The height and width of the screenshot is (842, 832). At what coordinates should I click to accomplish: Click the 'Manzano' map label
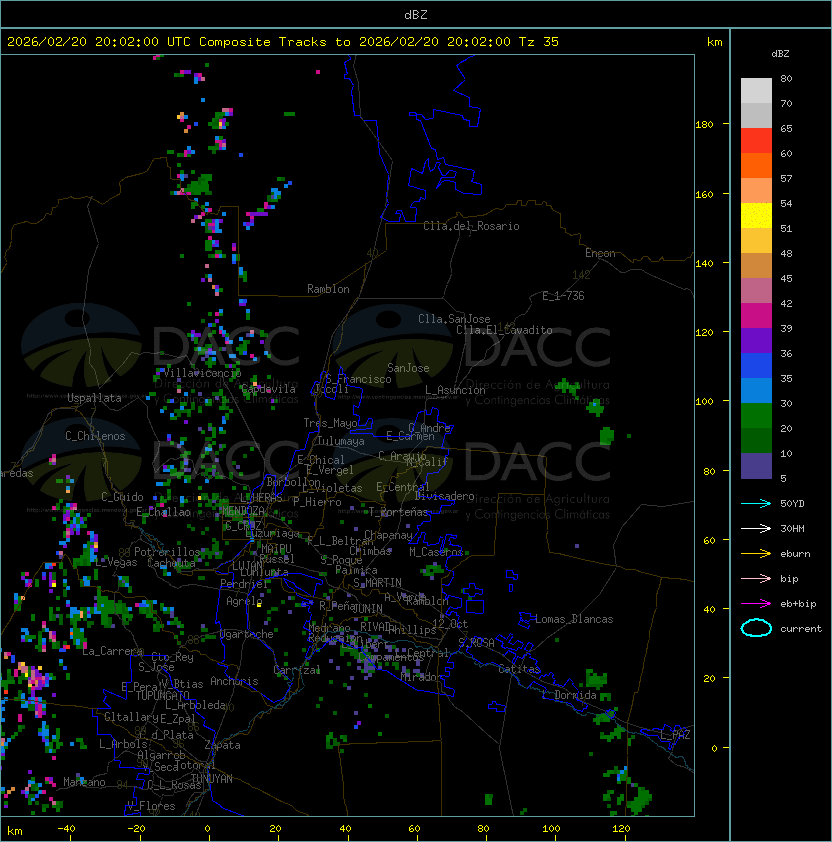84,782
